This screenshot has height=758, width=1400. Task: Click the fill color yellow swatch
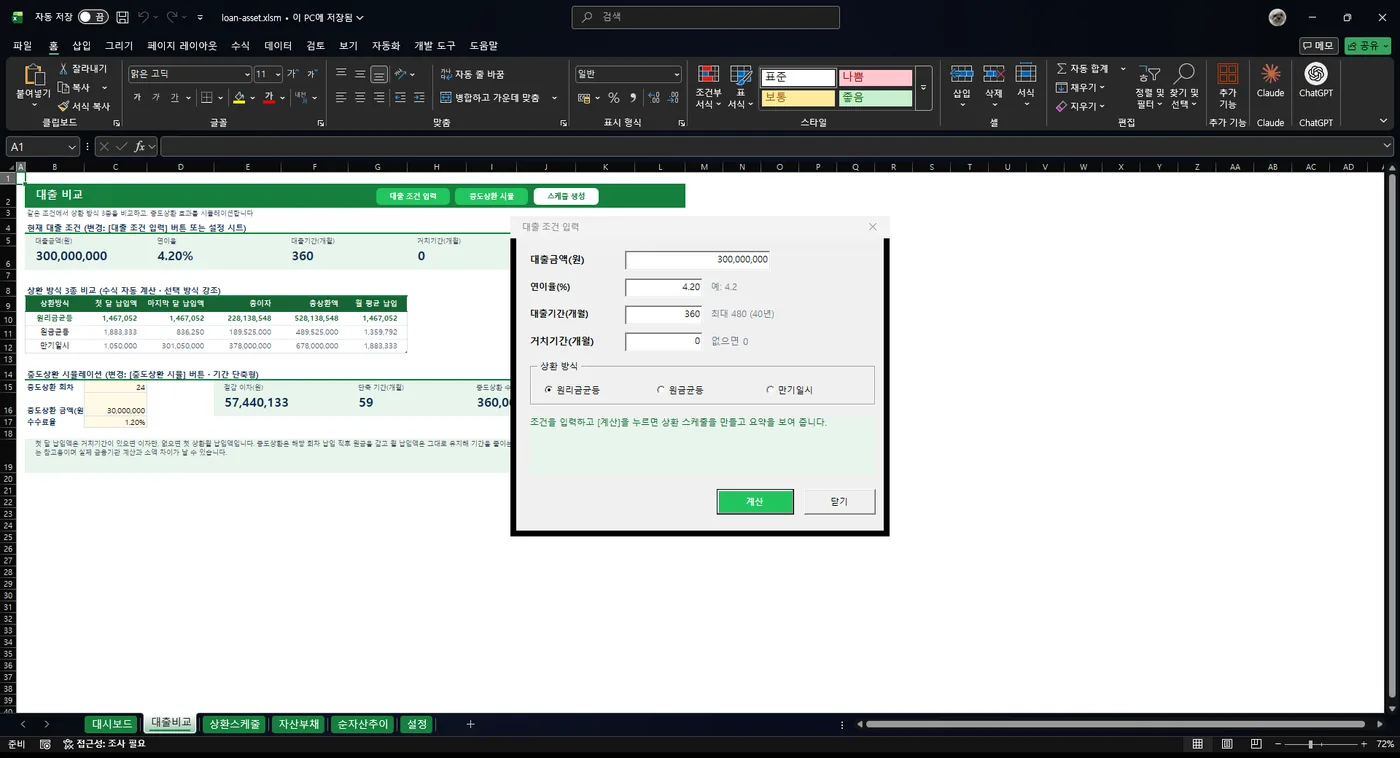coord(238,98)
